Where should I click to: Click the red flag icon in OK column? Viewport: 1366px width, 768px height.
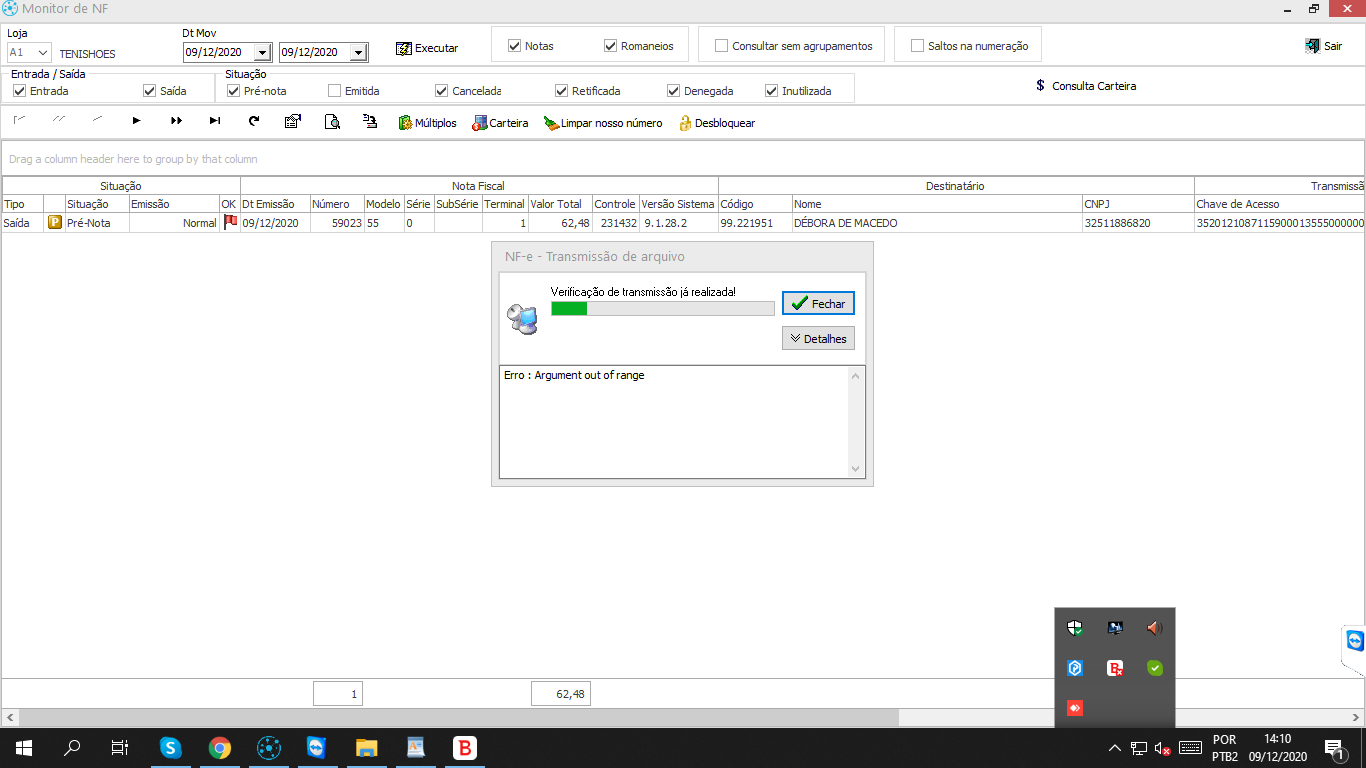[x=230, y=222]
